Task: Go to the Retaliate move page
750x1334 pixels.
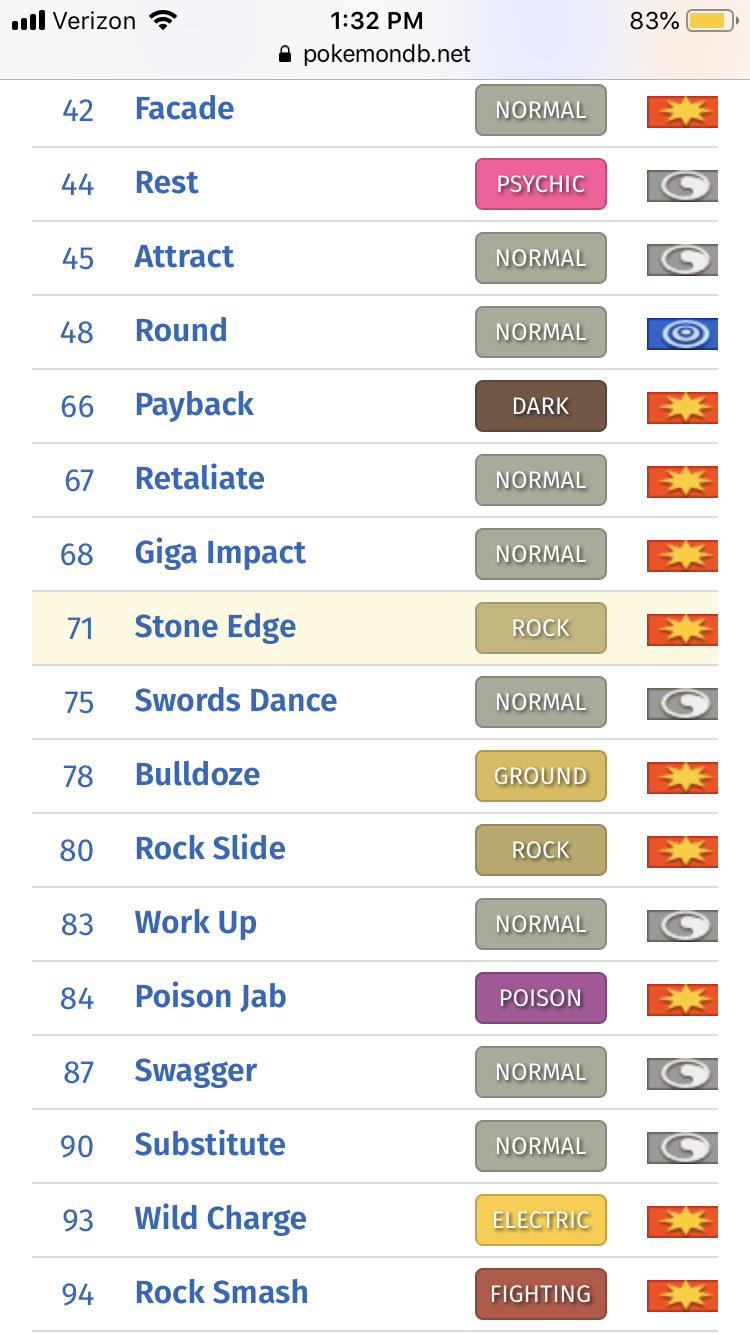Action: click(x=199, y=479)
